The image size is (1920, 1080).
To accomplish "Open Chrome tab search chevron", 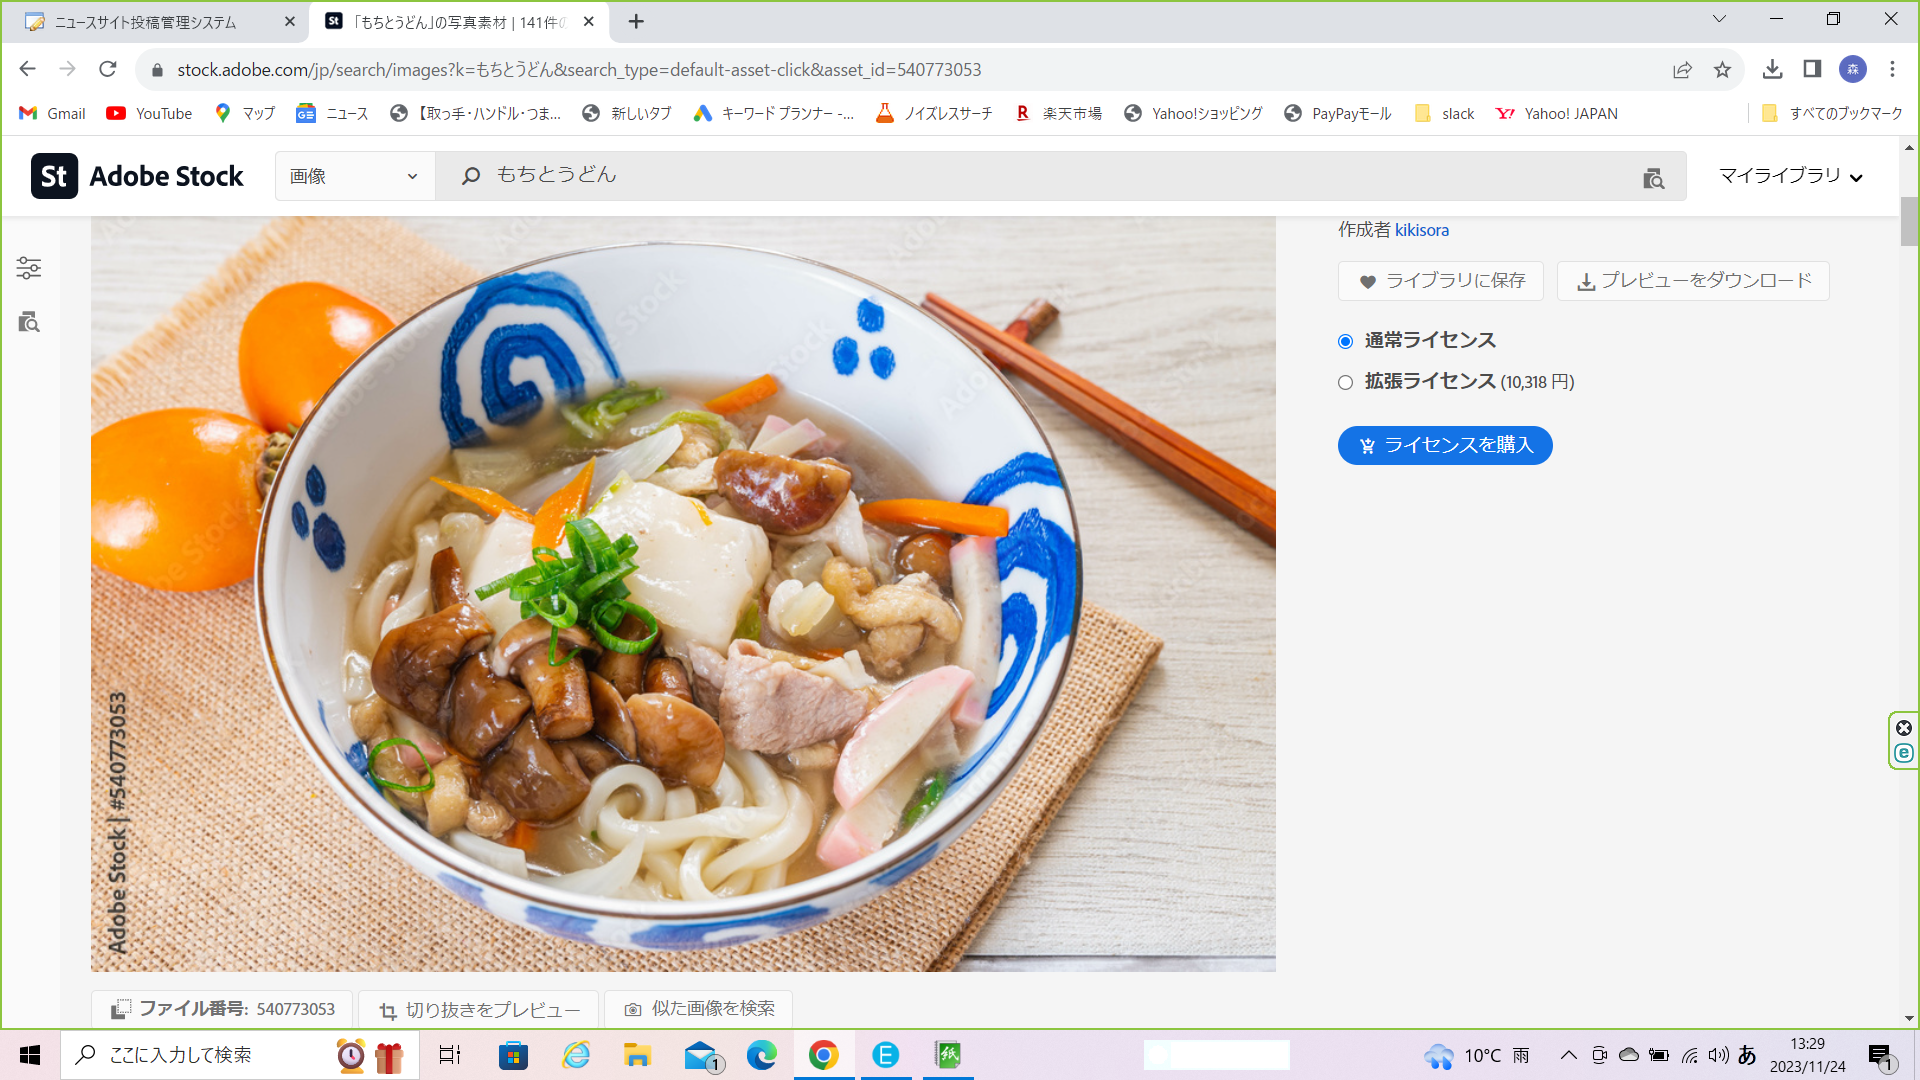I will [1719, 19].
